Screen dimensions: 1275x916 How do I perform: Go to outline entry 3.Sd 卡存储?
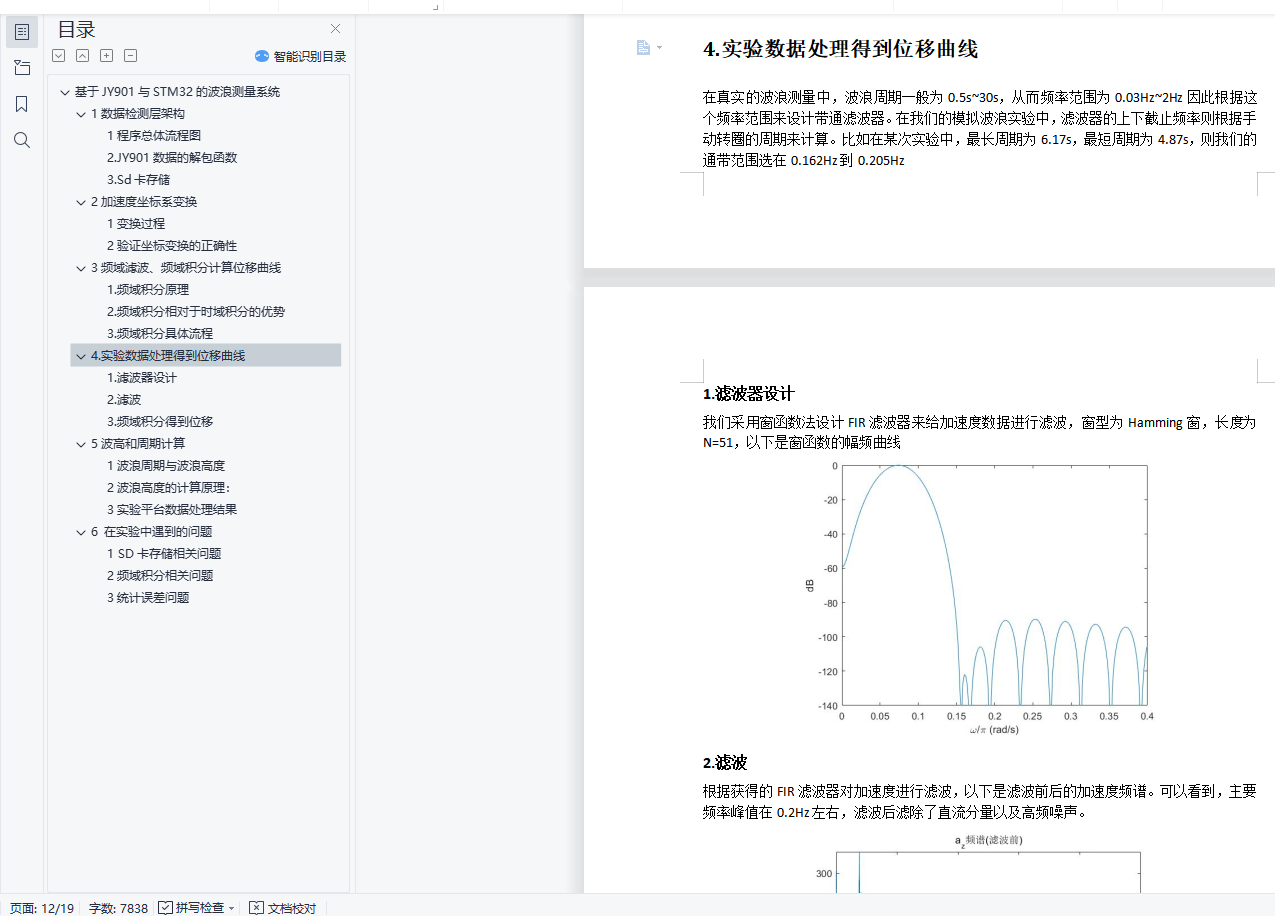pyautogui.click(x=138, y=180)
